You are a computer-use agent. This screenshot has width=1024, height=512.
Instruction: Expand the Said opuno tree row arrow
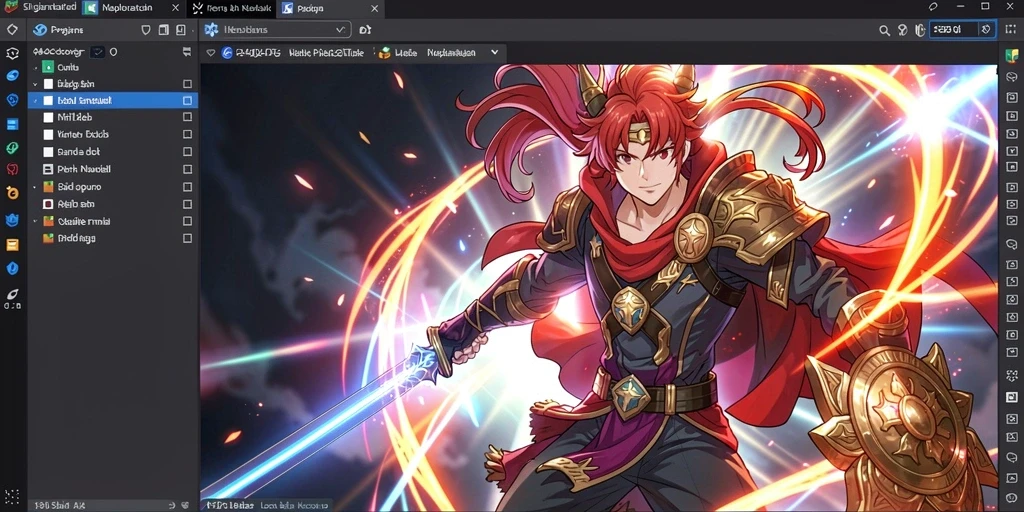coord(35,187)
